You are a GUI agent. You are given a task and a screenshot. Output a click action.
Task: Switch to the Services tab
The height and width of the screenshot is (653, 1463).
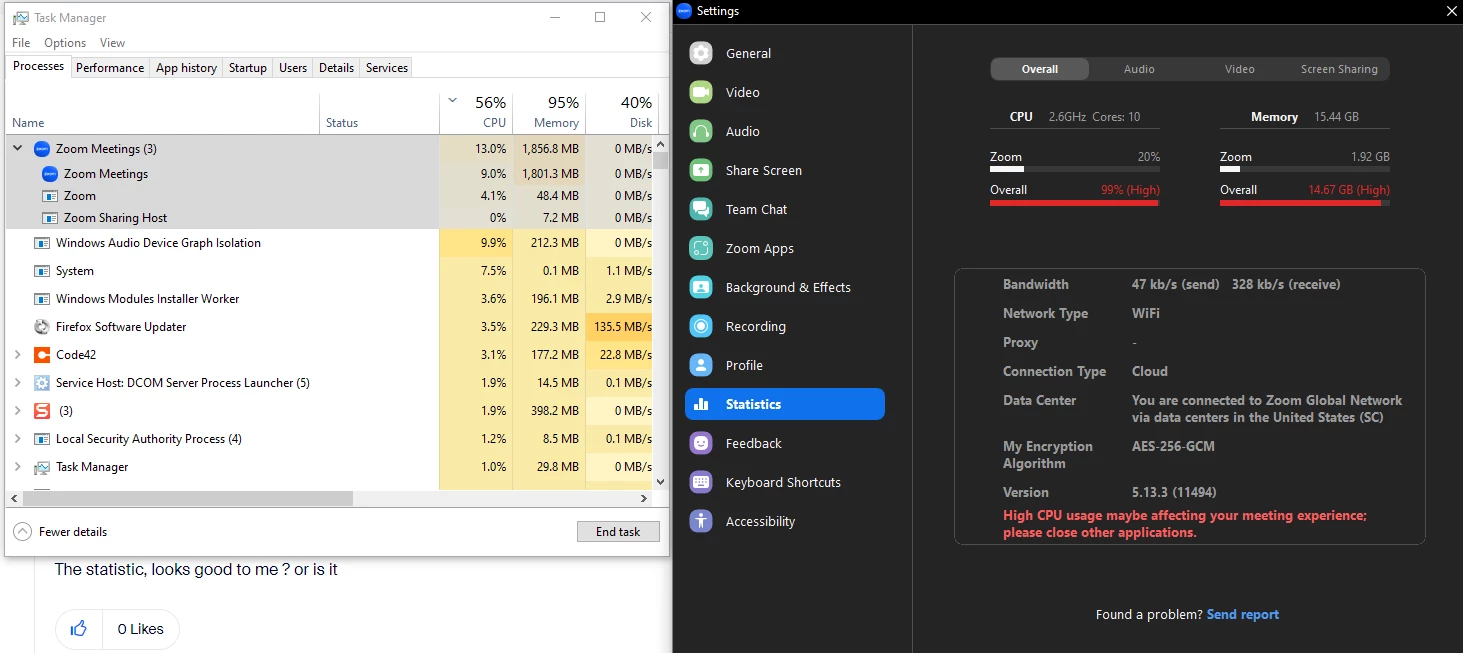pyautogui.click(x=387, y=68)
